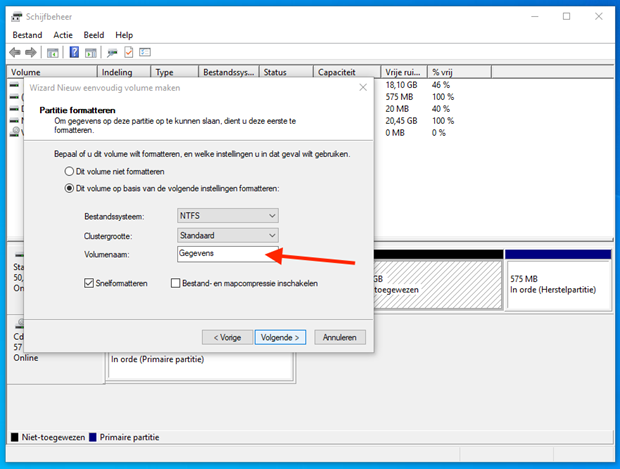This screenshot has width=620, height=469.
Task: Toggle the show/hide action pane icon
Action: point(91,52)
